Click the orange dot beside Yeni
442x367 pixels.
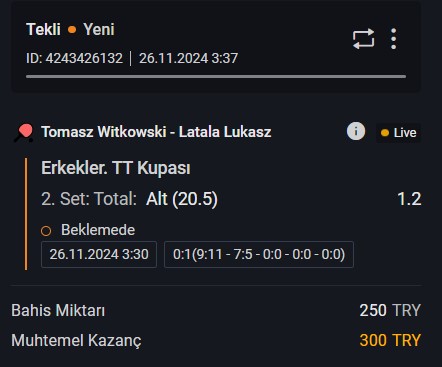pyautogui.click(x=72, y=30)
